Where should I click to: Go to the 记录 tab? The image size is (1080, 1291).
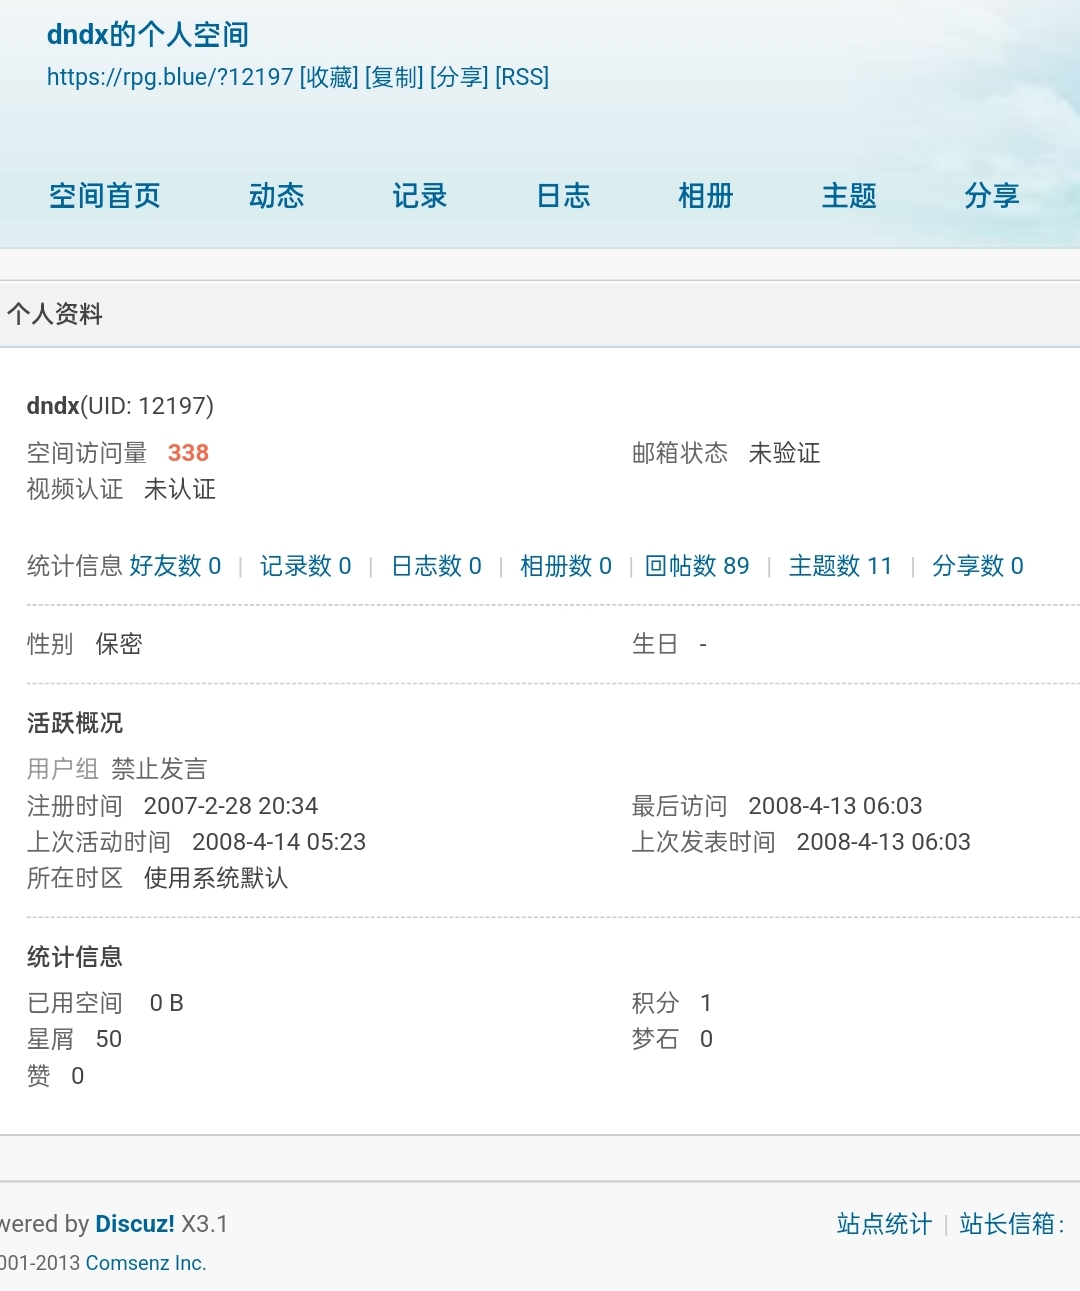pos(420,196)
